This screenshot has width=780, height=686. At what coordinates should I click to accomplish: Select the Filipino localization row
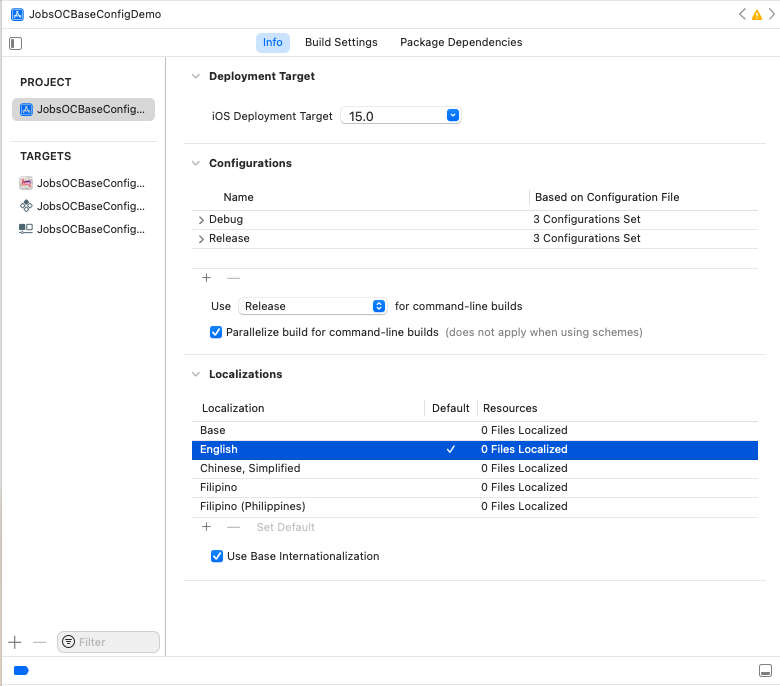click(475, 488)
